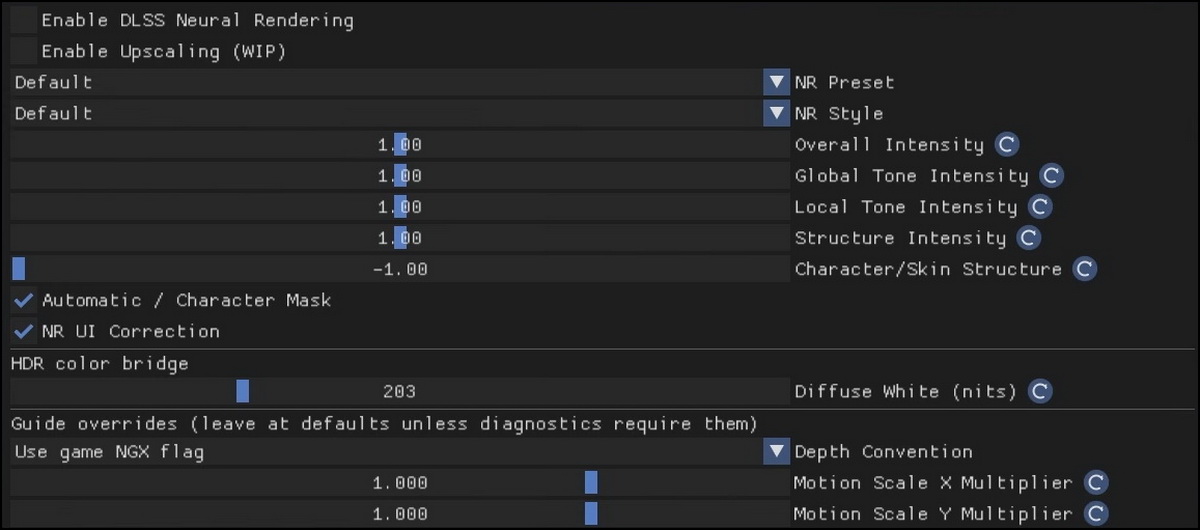Click the NR Preset combo showing Default
The image size is (1200, 530).
400,82
